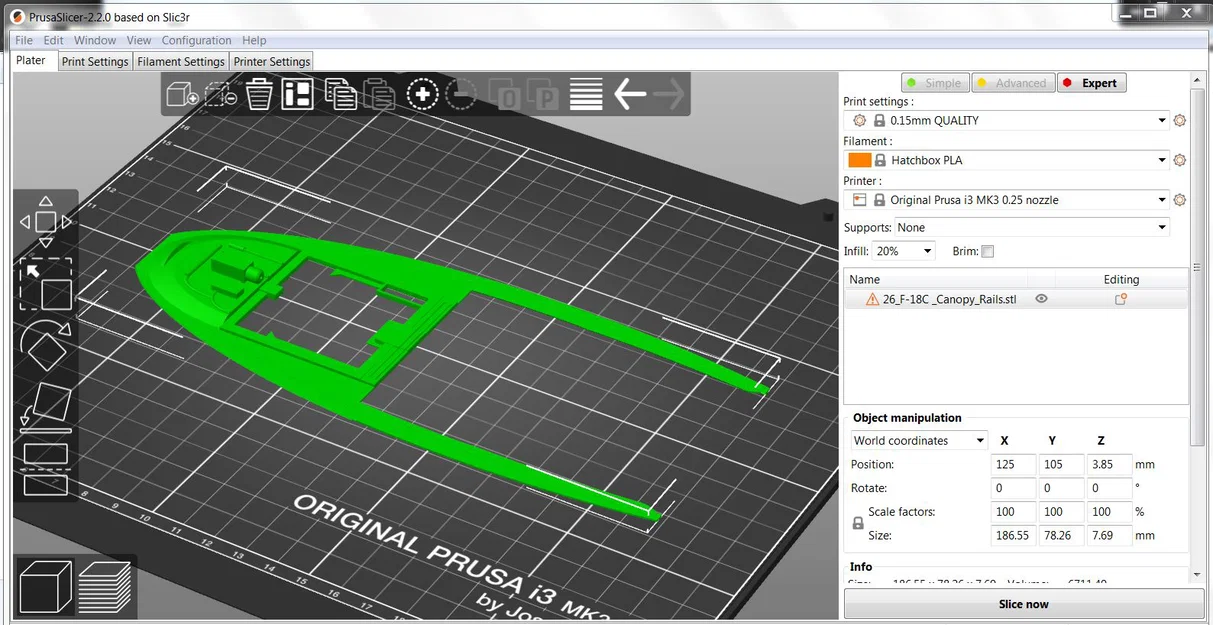Select the Rotate gizmo tool
1213x625 pixels.
[46, 346]
